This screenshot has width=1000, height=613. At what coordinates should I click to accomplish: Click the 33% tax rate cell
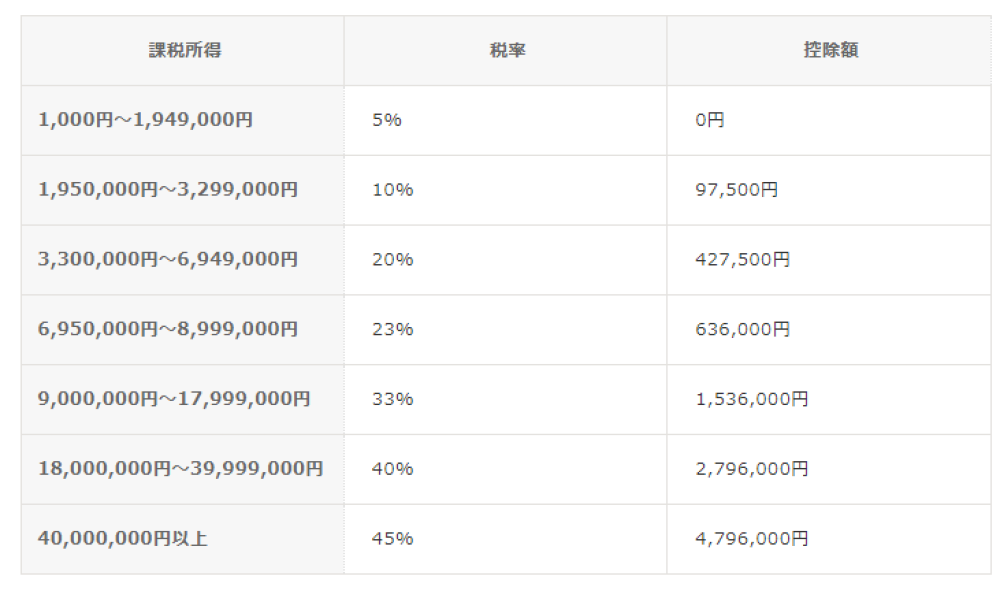506,399
